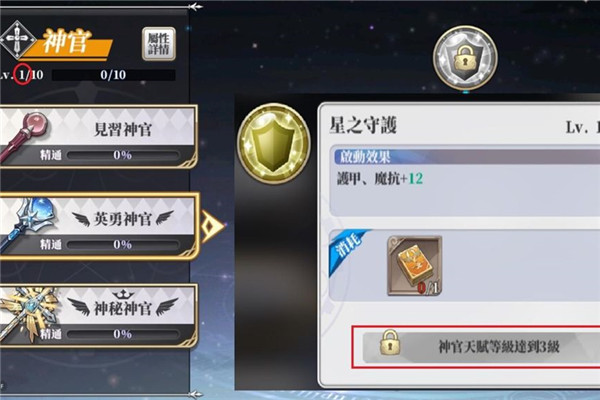Click the golden arrow beside 英勇神官
The image size is (600, 400).
click(x=212, y=227)
